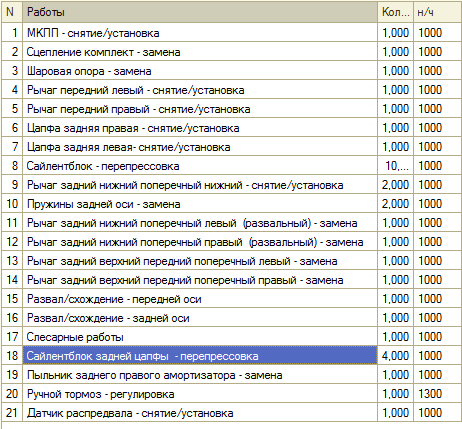
Task: Click 1300 rate cell for Ручной тормоз
Action: point(438,394)
